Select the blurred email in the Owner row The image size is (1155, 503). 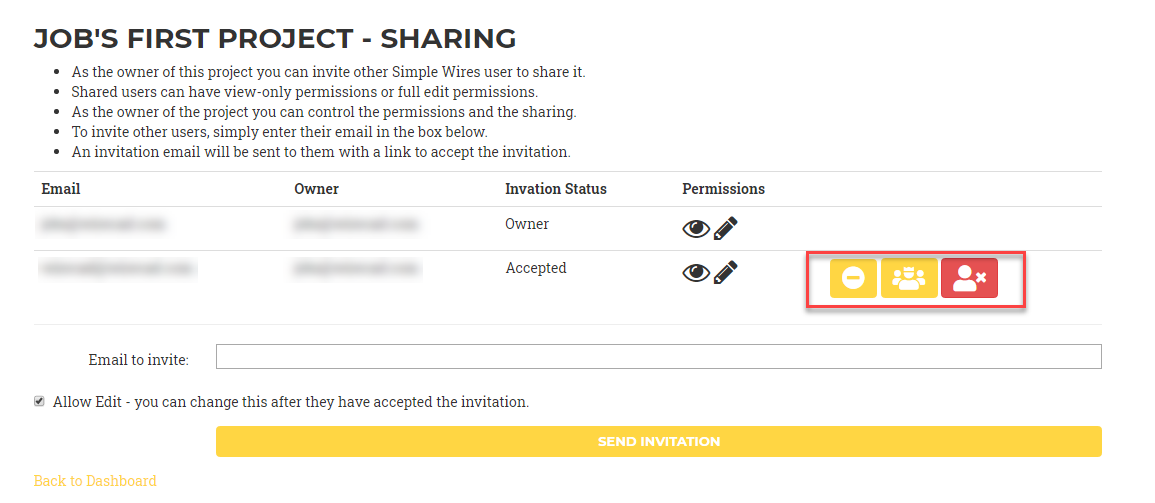[103, 223]
